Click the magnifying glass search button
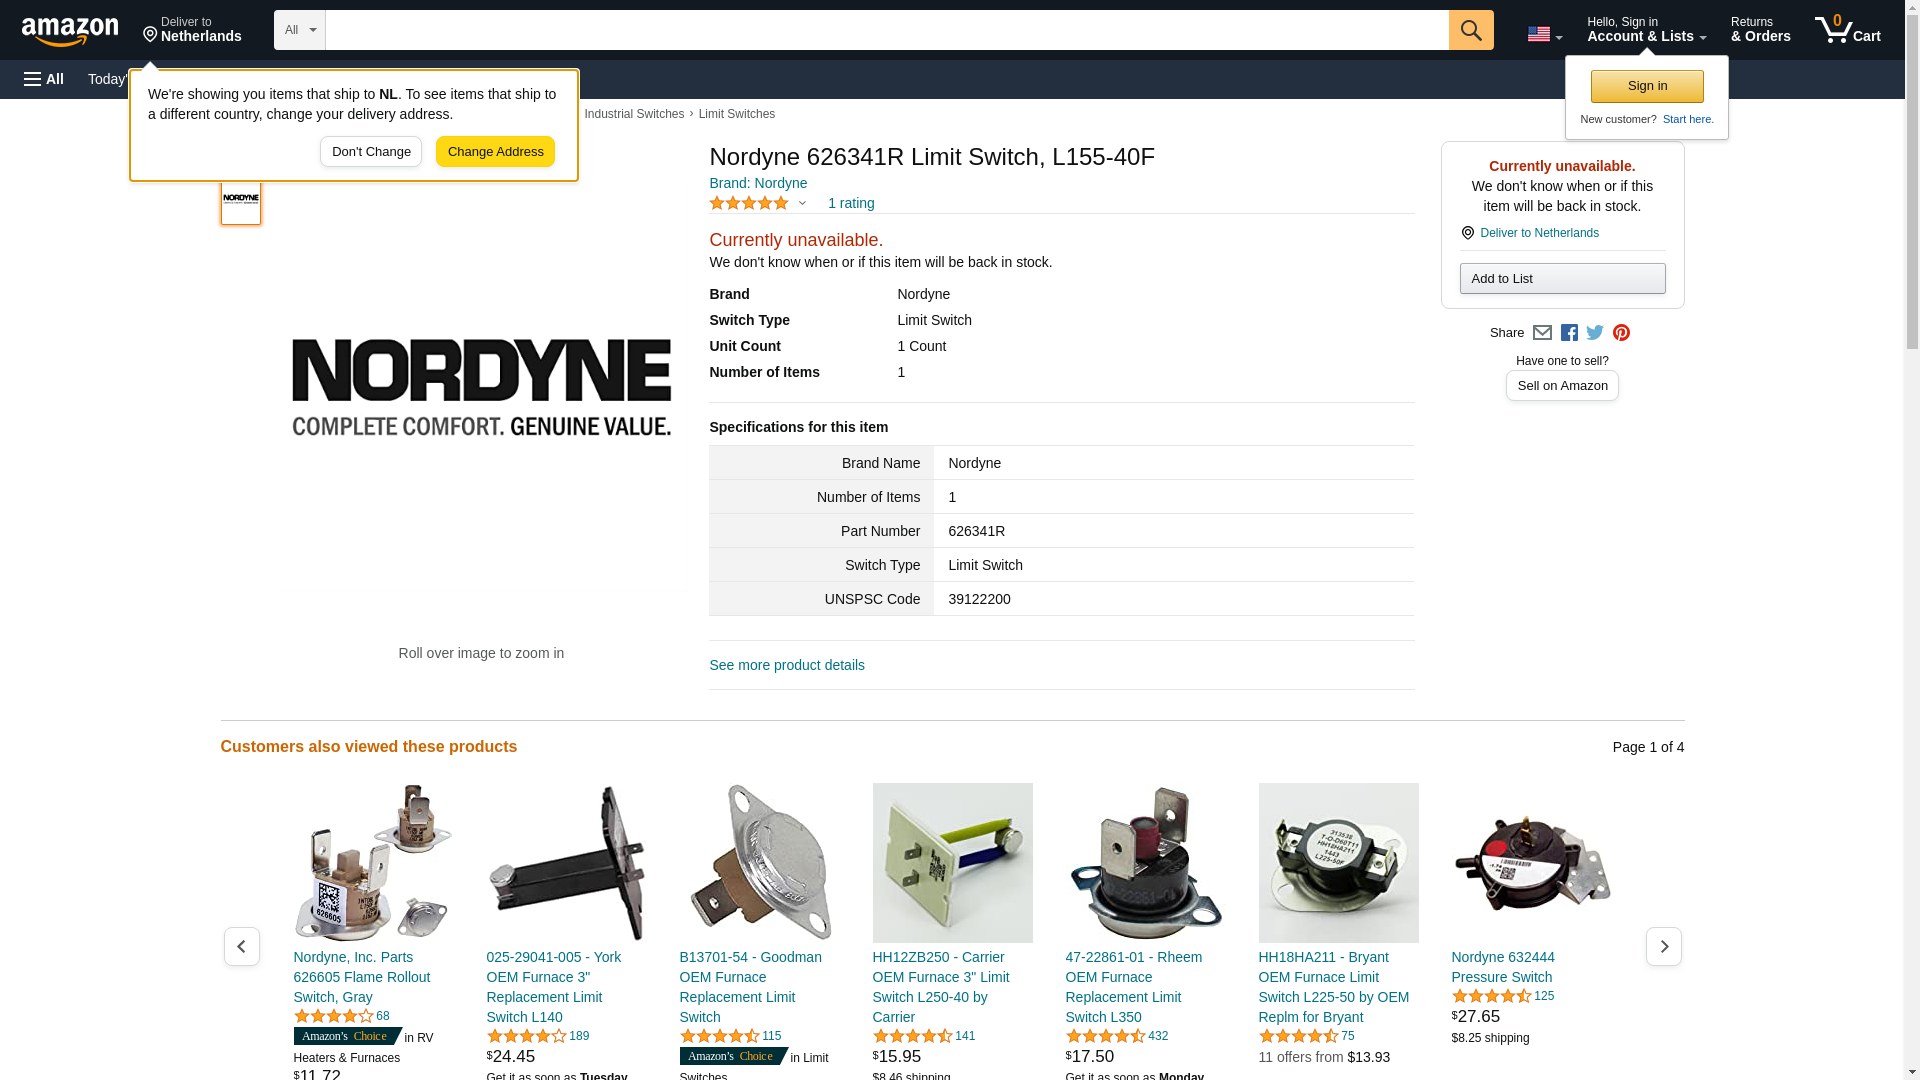The image size is (1920, 1080). (x=1470, y=30)
